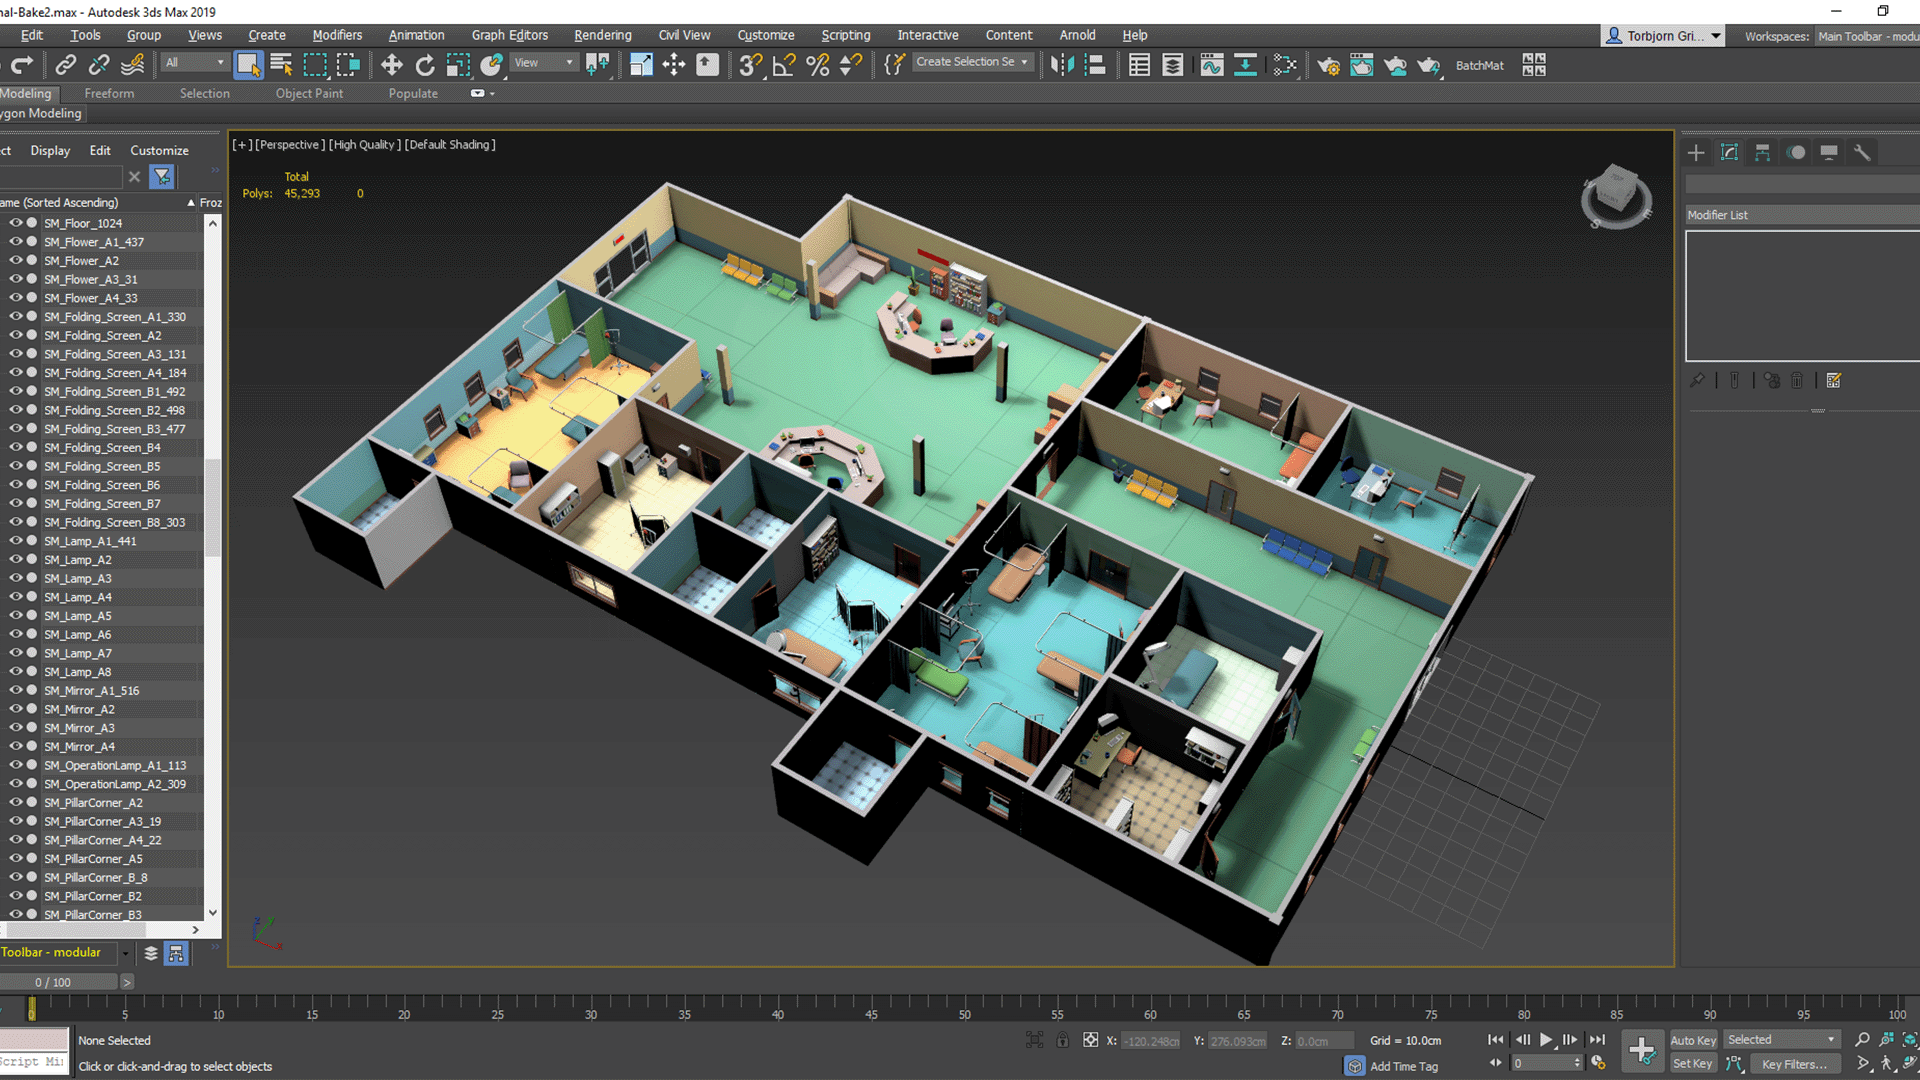Toggle visibility of SM_Lamp_A1_441
This screenshot has width=1920, height=1080.
(x=16, y=541)
